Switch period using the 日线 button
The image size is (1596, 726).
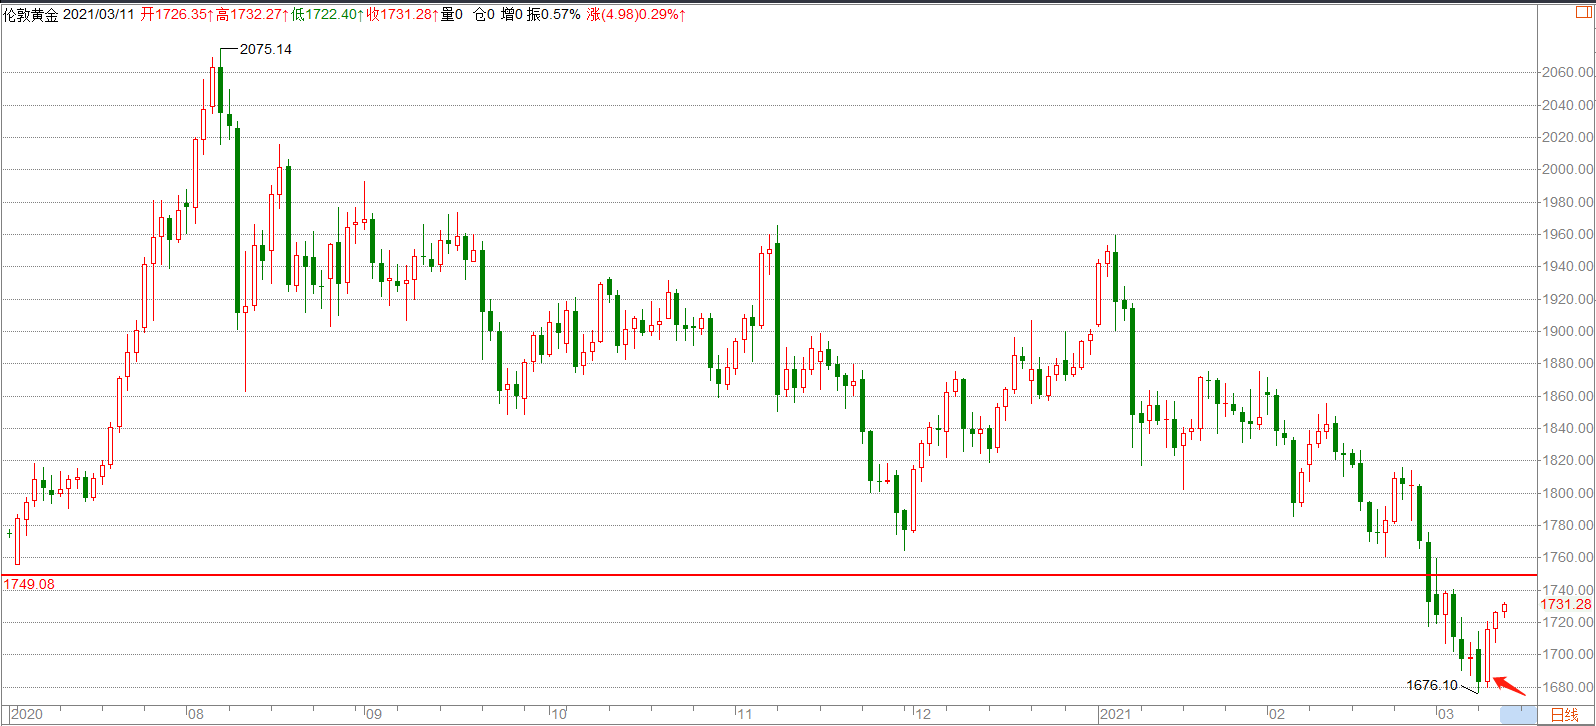pyautogui.click(x=1565, y=714)
